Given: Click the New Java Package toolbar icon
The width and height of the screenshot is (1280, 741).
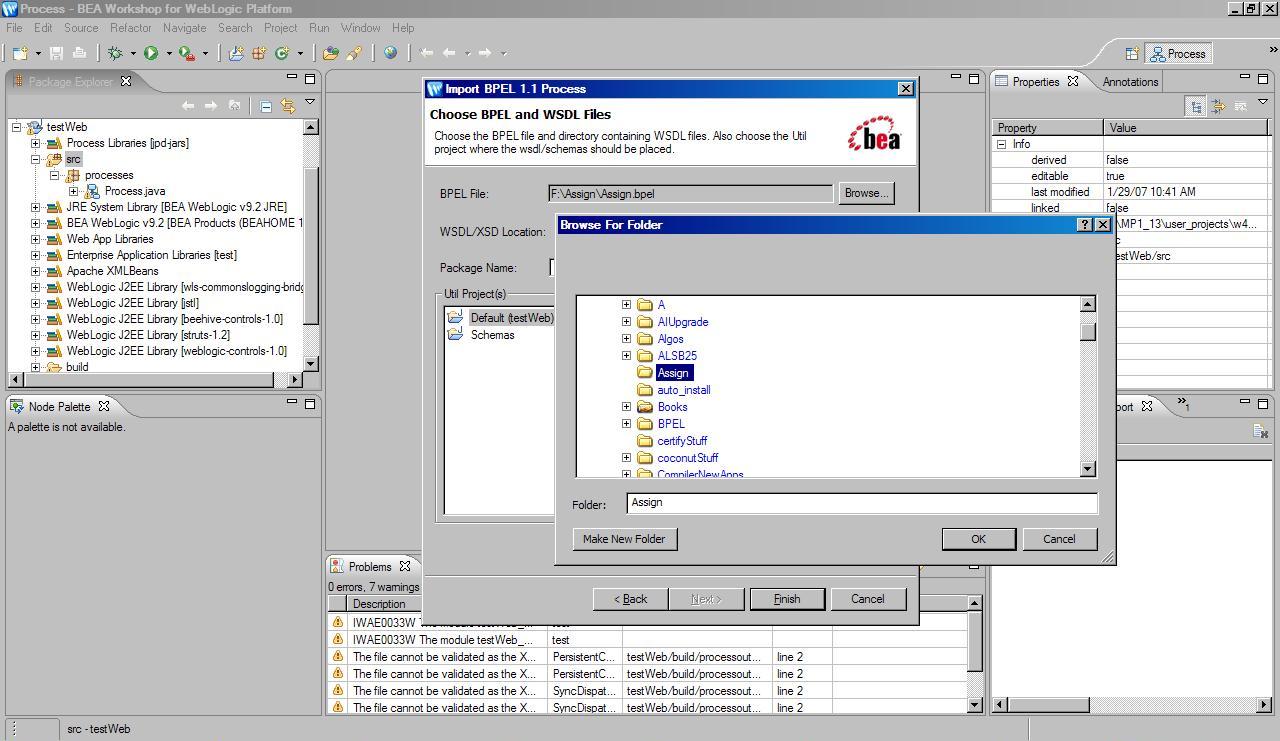Looking at the screenshot, I should coord(259,53).
